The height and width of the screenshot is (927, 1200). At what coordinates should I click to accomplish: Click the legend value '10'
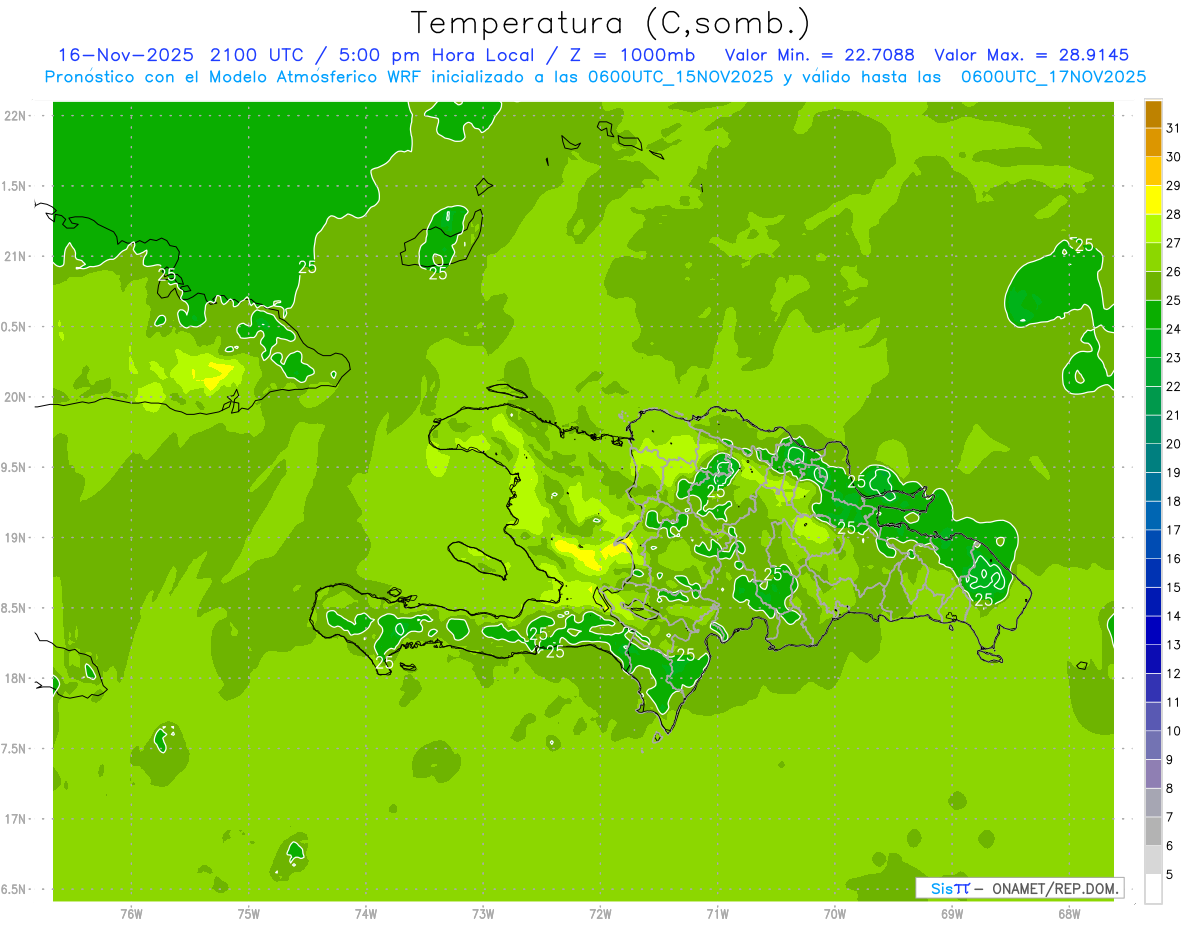1174,731
